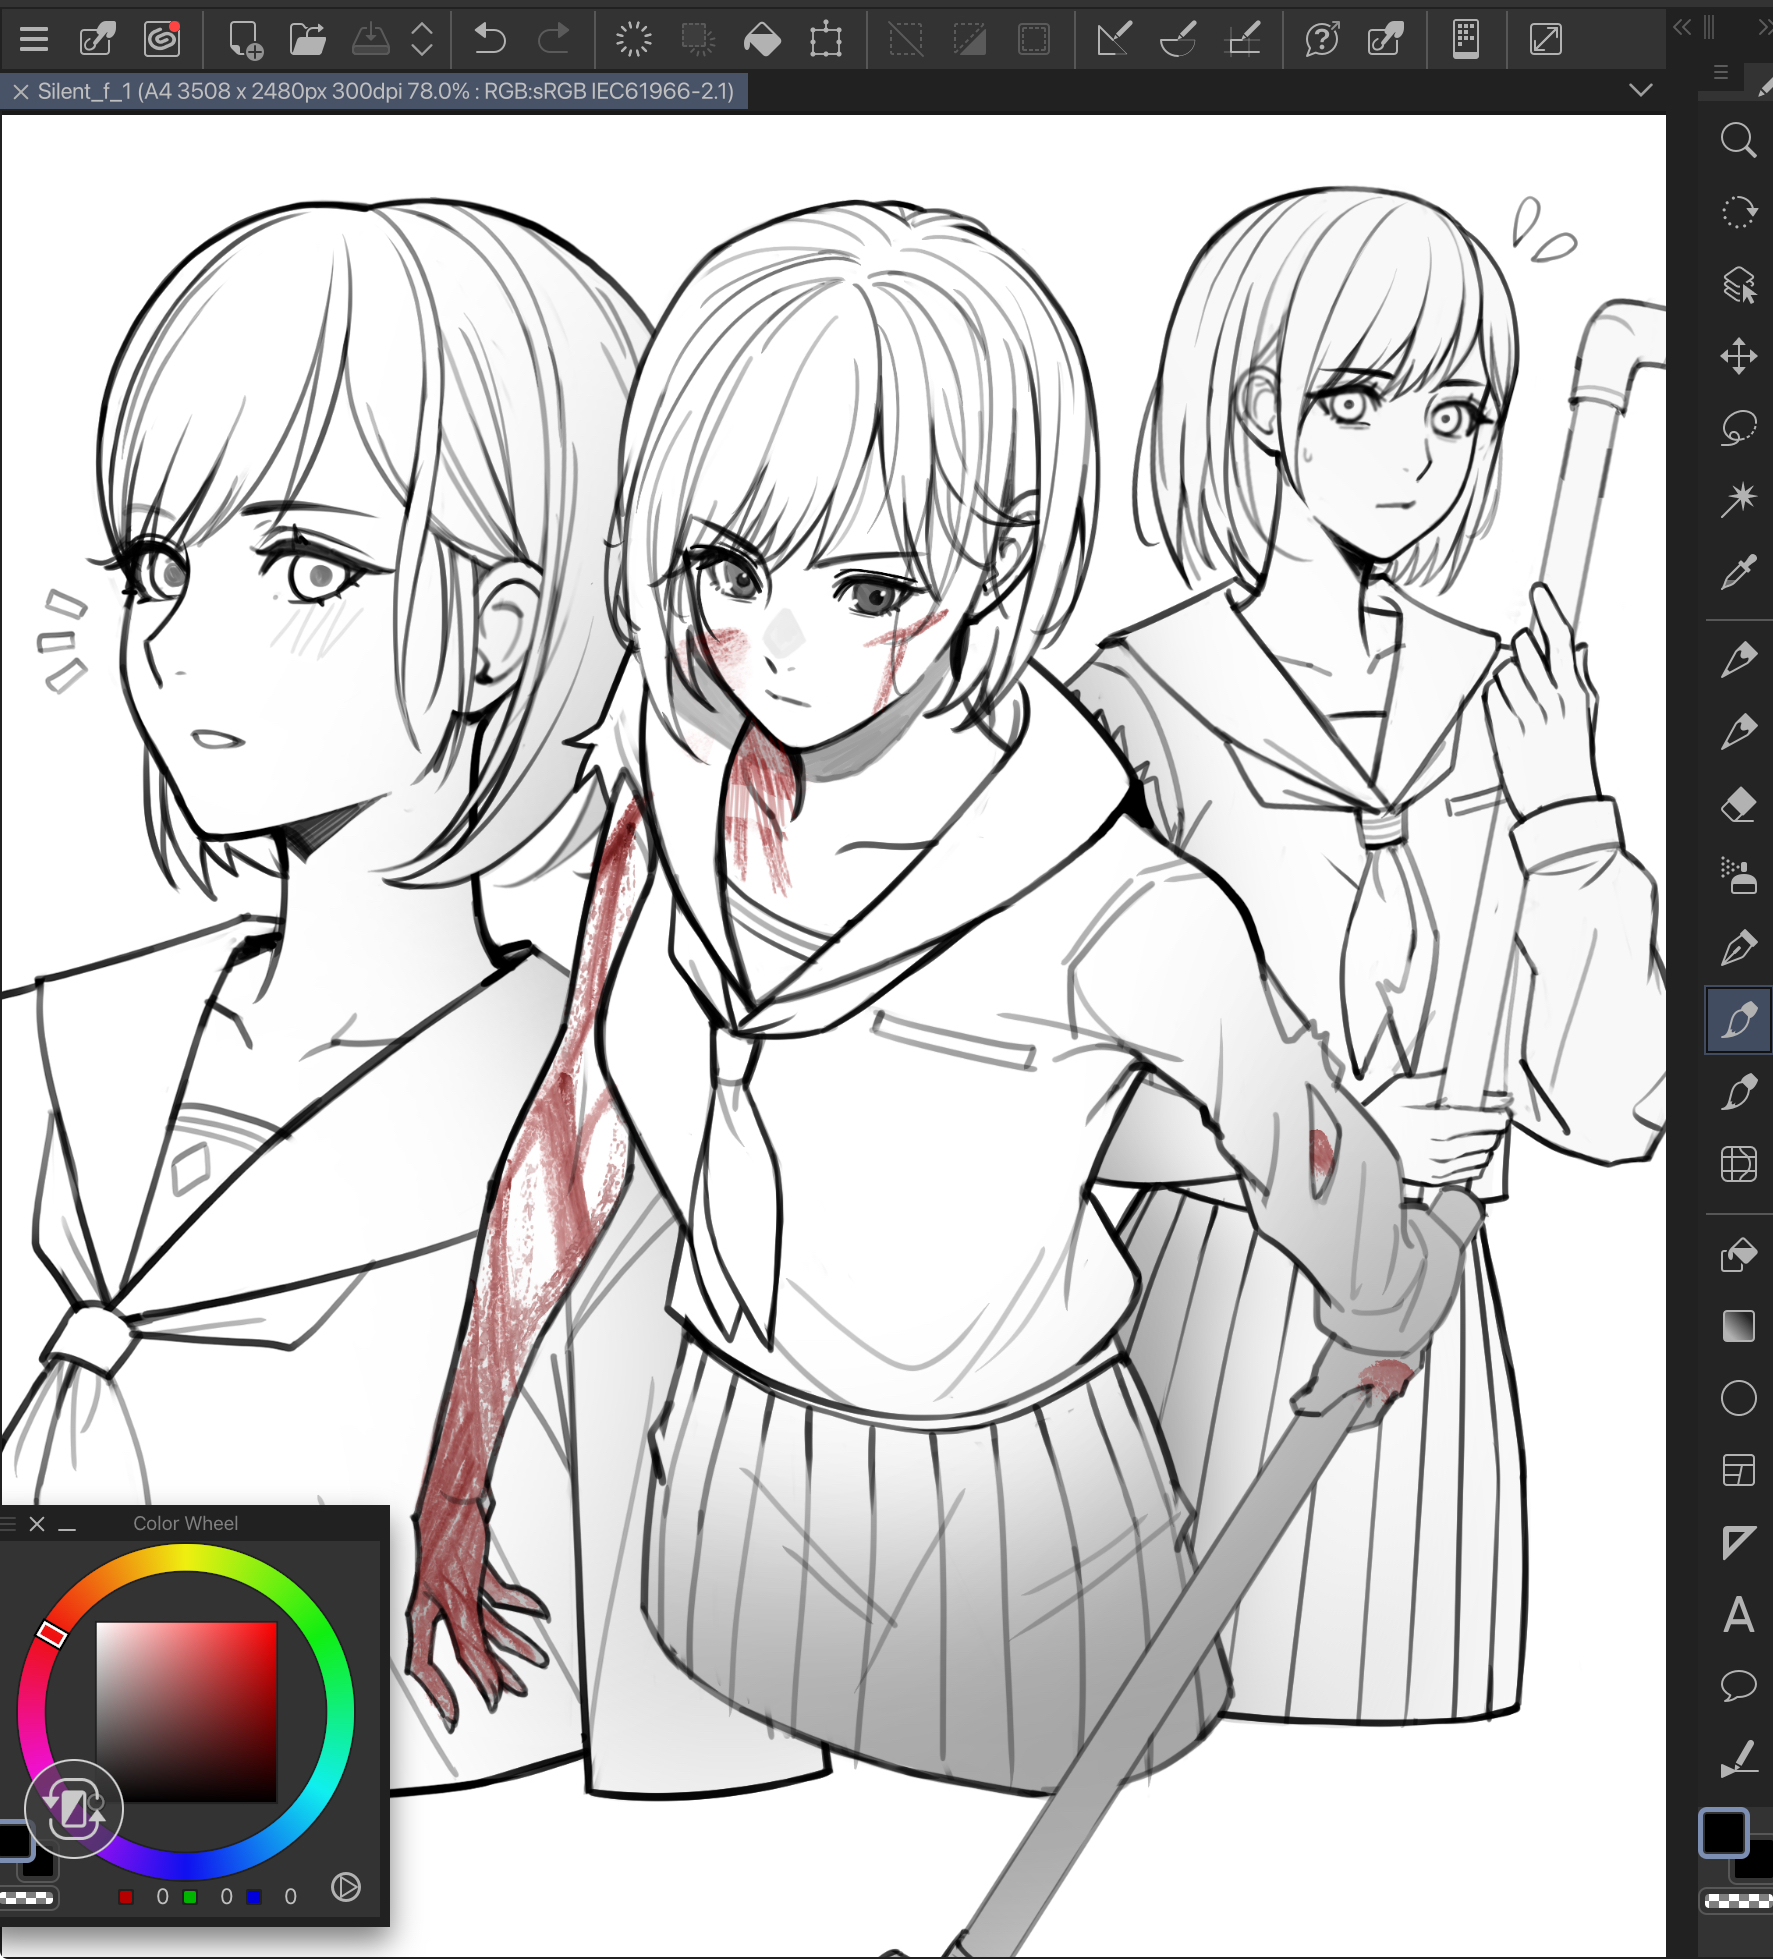Undo the last stroke

click(490, 40)
